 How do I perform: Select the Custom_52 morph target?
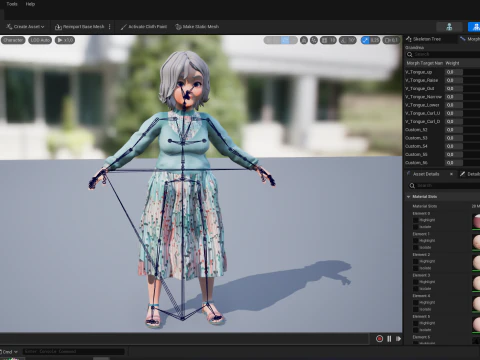click(416, 130)
